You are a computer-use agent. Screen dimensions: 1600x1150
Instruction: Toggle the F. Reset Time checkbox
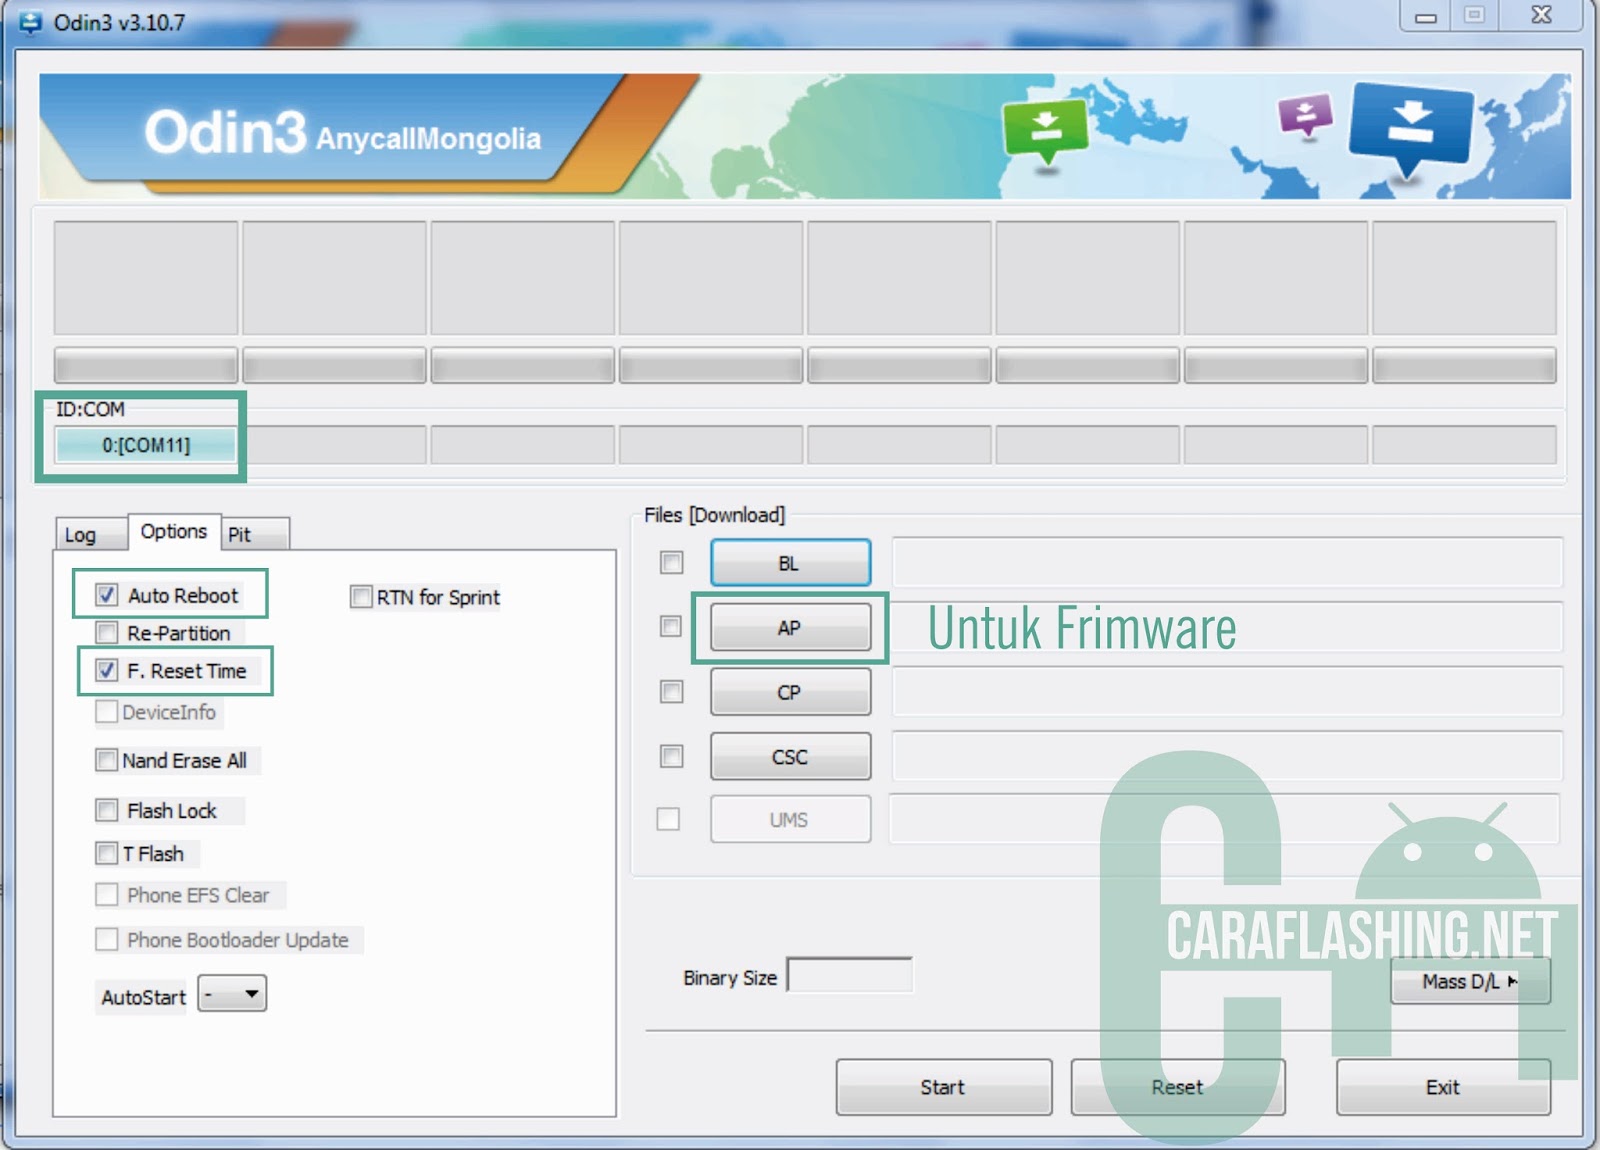point(107,671)
